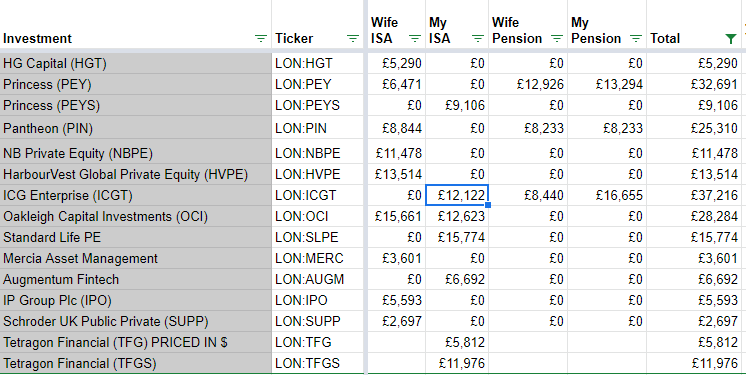Select the £5,290 Wife ISA cell
The image size is (746, 375).
[x=396, y=63]
